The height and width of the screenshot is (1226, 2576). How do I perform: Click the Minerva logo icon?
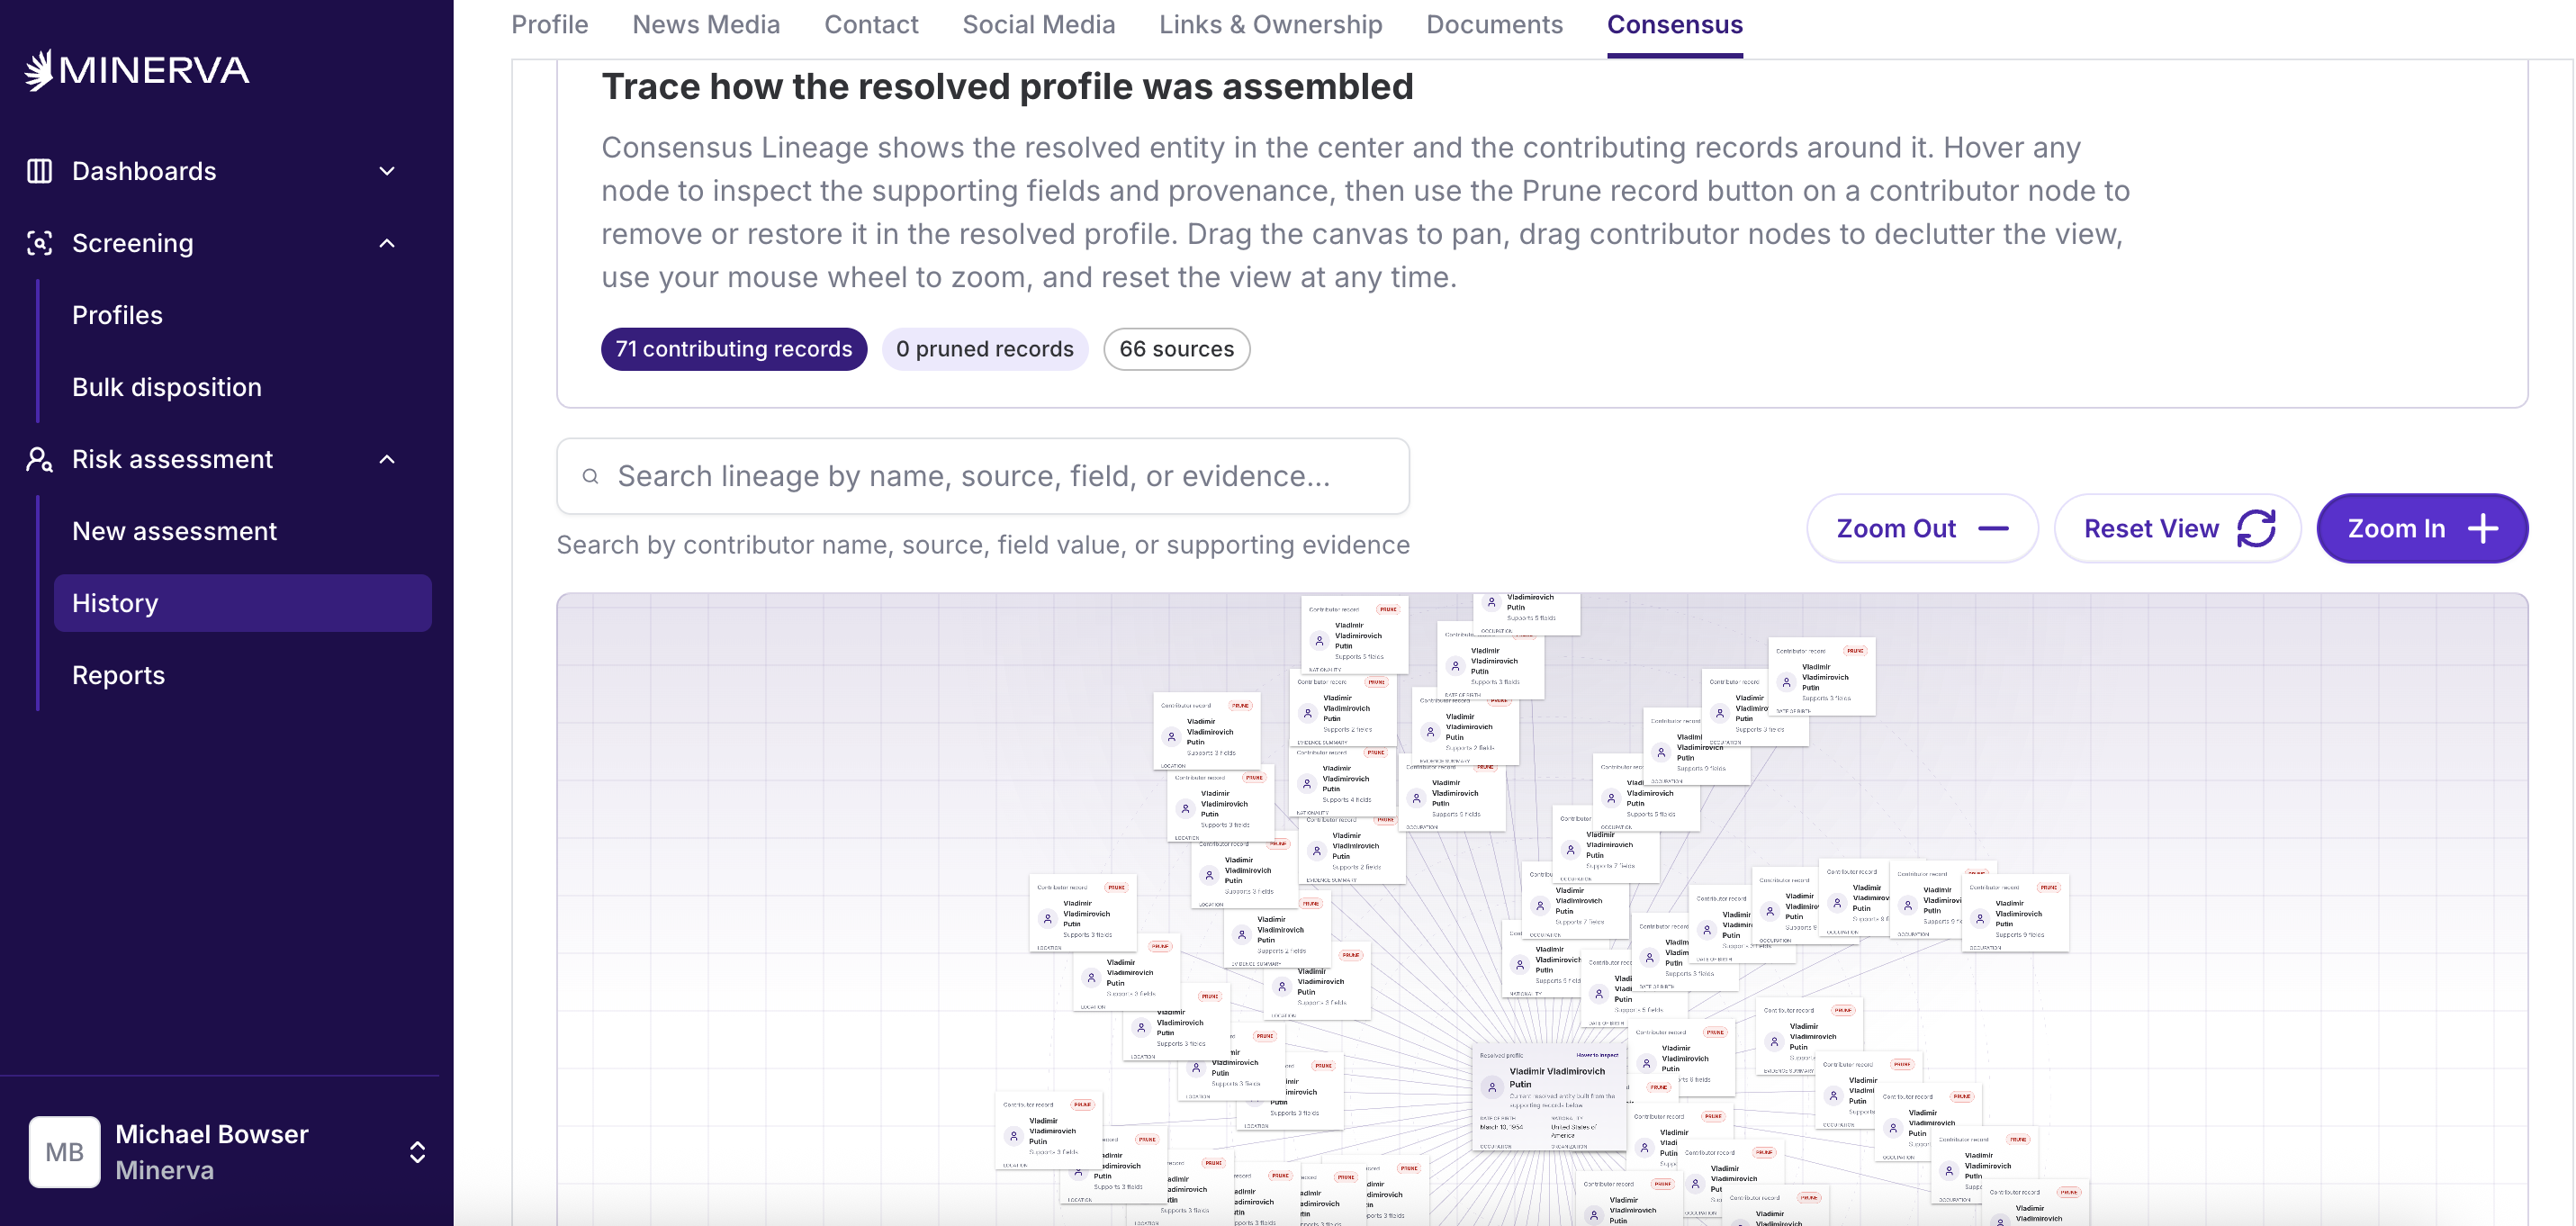click(39, 70)
